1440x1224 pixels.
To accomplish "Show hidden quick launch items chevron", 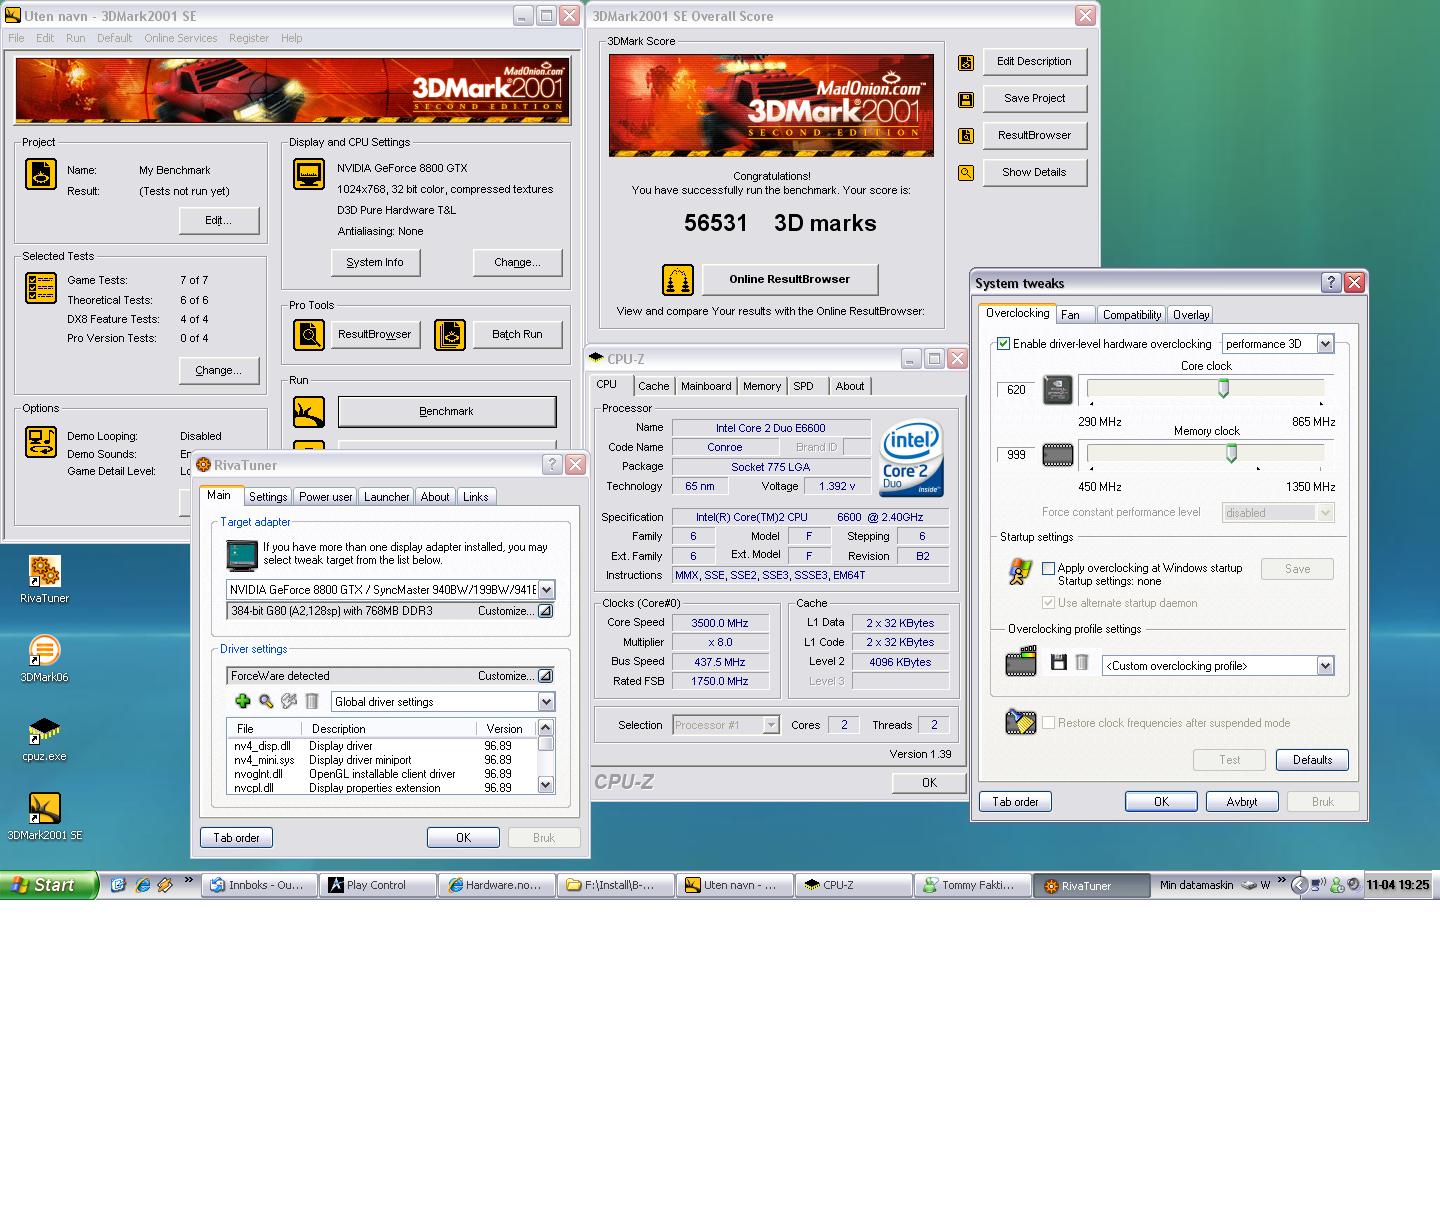I will coord(188,881).
